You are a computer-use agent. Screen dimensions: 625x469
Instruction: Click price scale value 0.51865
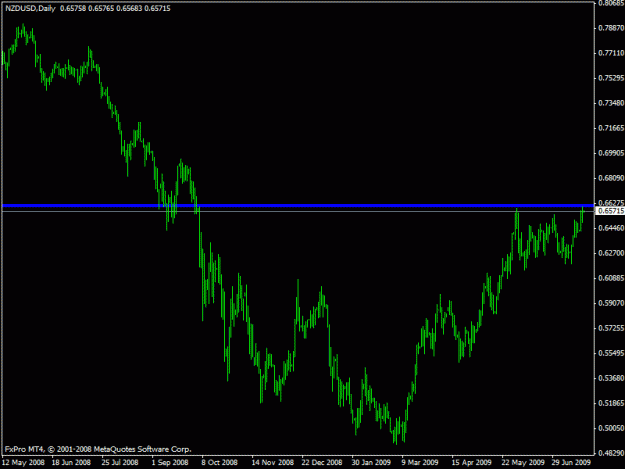[611, 403]
